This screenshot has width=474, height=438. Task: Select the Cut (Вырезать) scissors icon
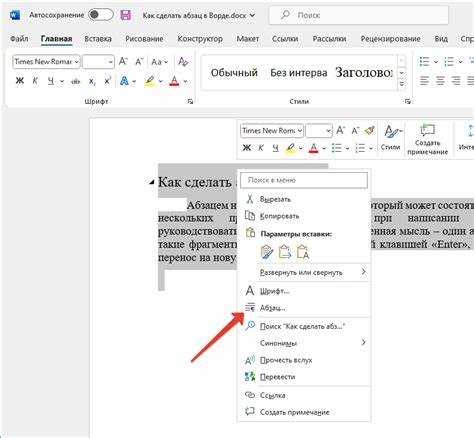coord(250,199)
